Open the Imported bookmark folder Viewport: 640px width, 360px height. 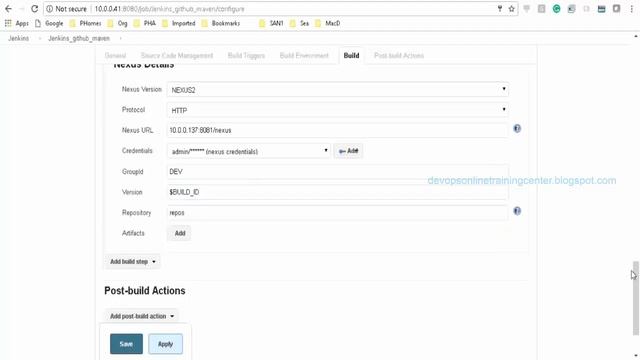click(x=179, y=23)
